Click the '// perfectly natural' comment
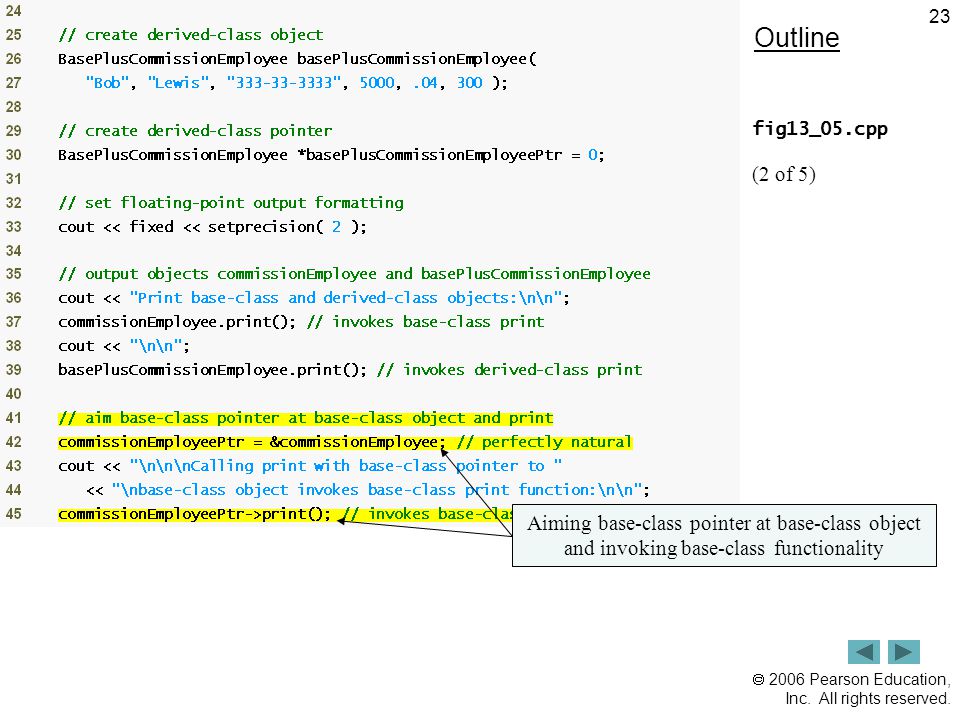The image size is (960, 720). [544, 442]
